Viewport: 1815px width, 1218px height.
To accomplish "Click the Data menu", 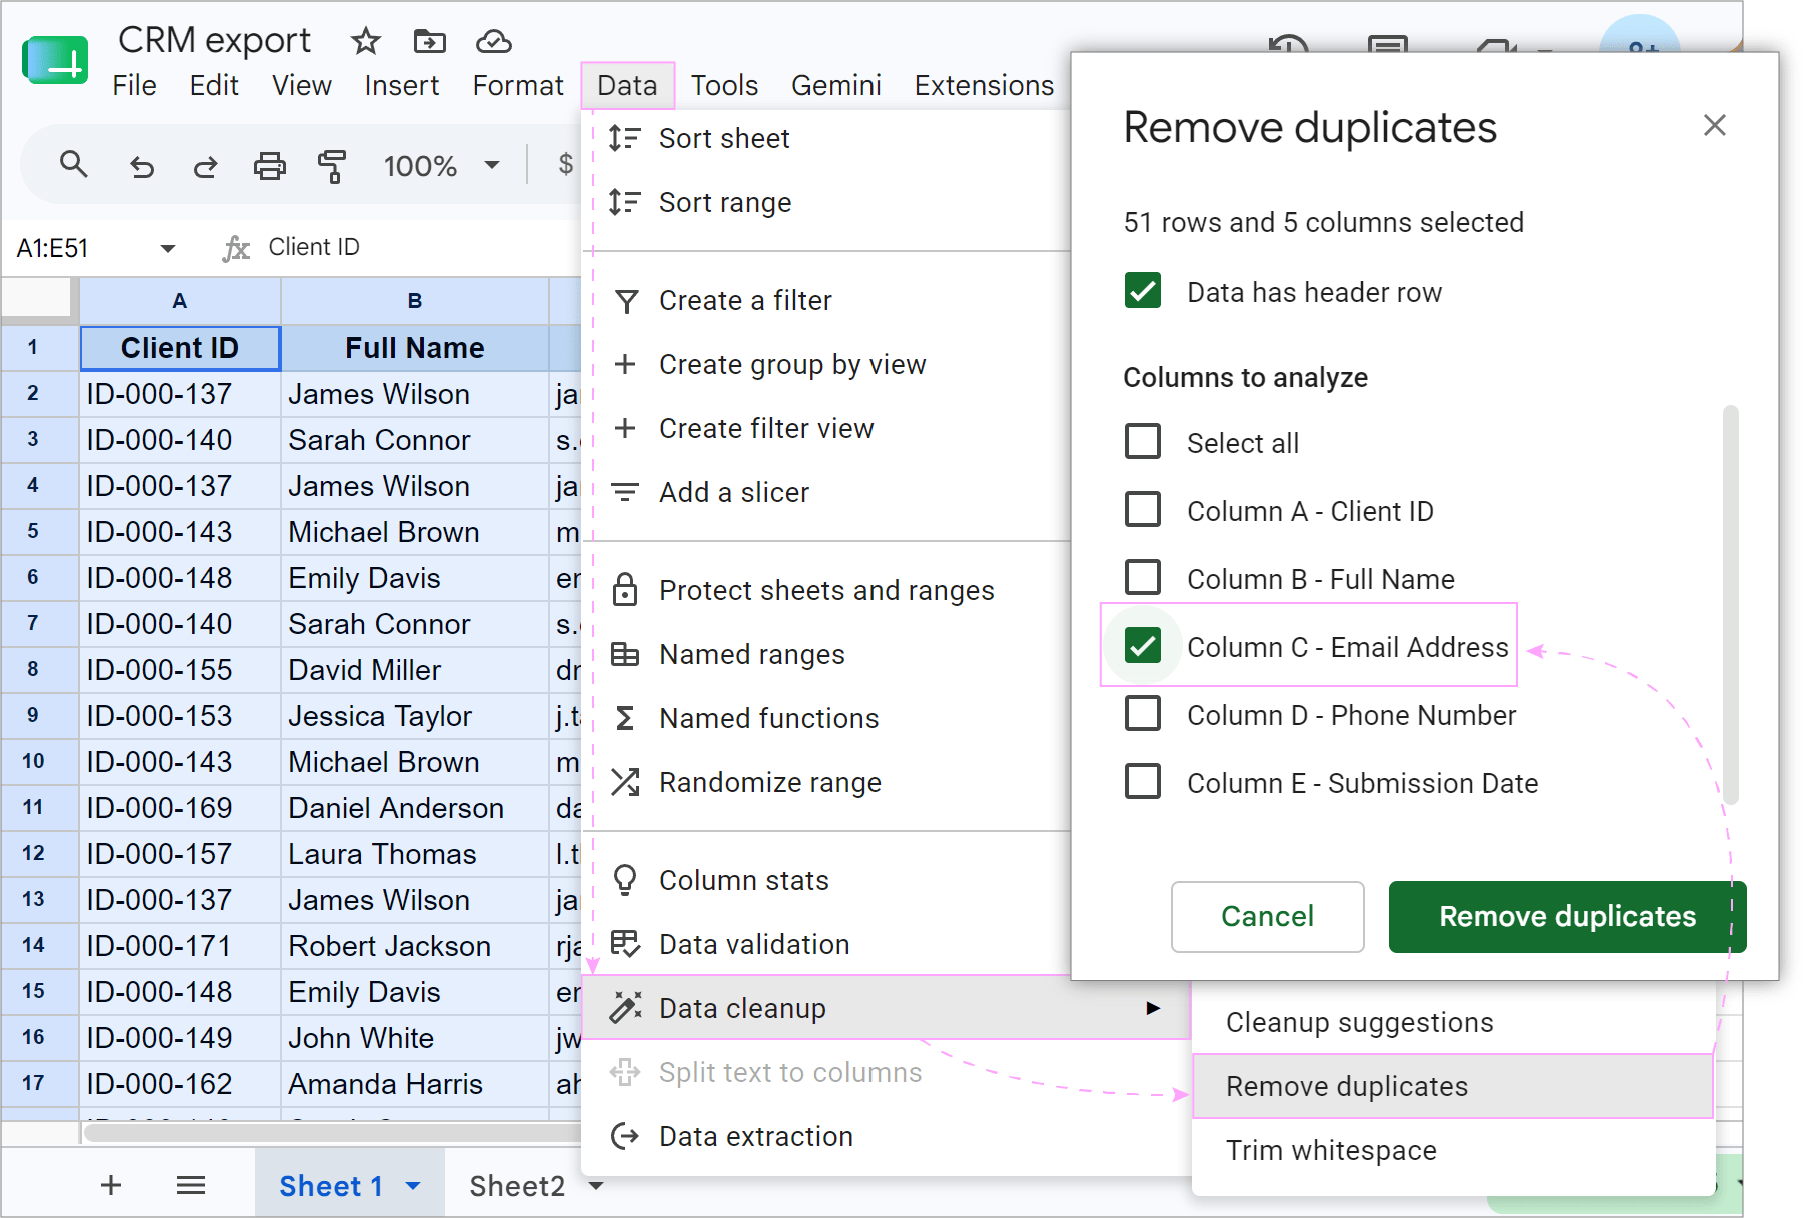I will pyautogui.click(x=627, y=86).
